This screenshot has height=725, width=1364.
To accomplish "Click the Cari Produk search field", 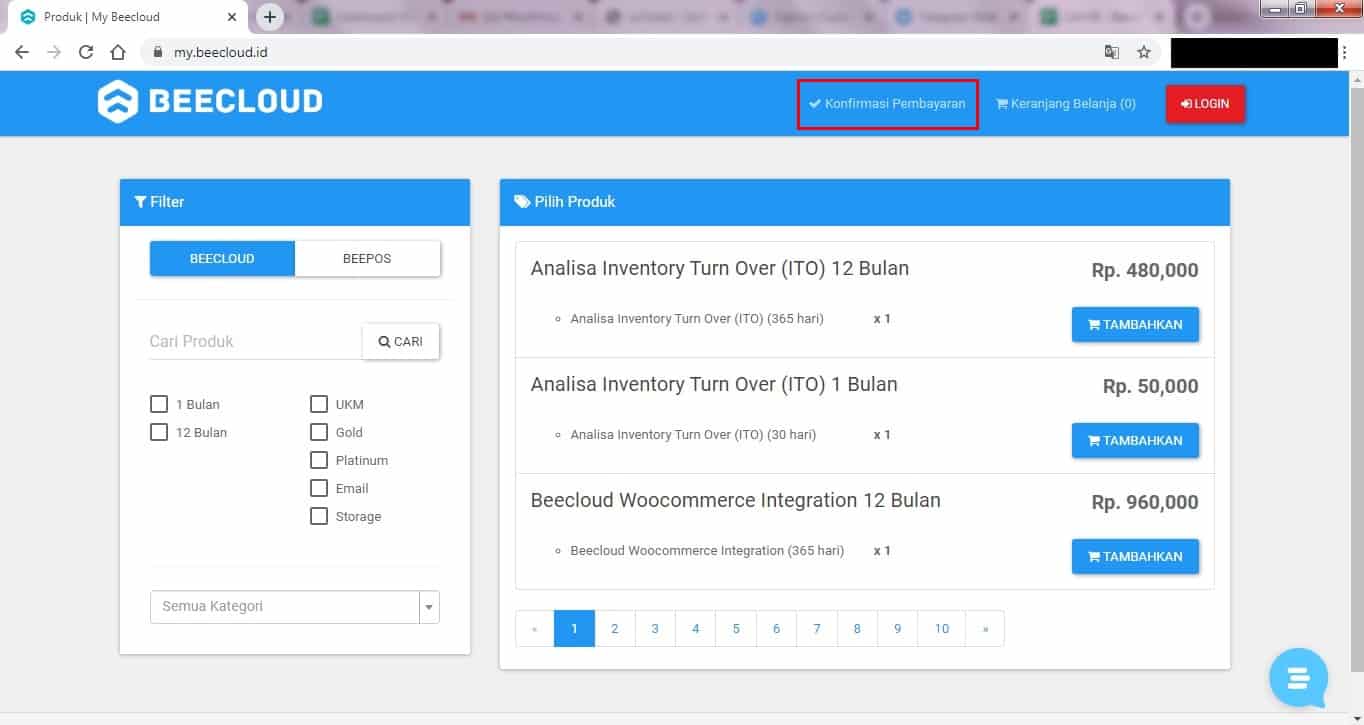I will click(255, 341).
